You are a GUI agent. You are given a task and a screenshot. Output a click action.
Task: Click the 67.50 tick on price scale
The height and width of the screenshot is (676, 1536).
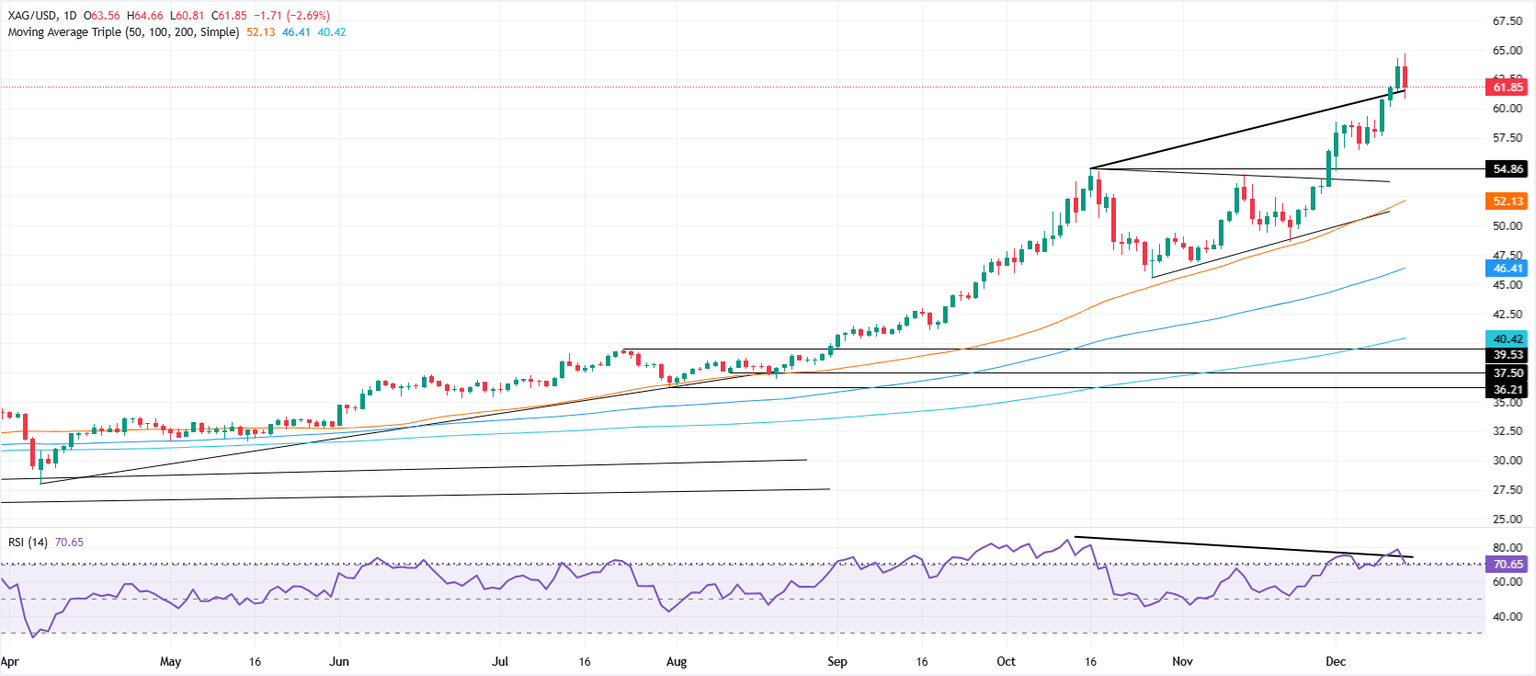[x=1506, y=21]
